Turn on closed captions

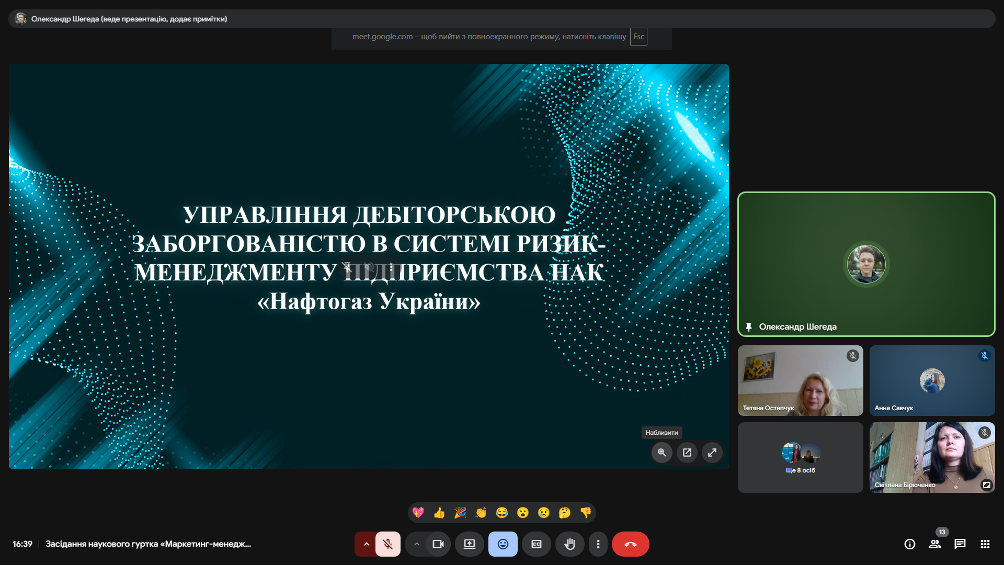coord(537,544)
